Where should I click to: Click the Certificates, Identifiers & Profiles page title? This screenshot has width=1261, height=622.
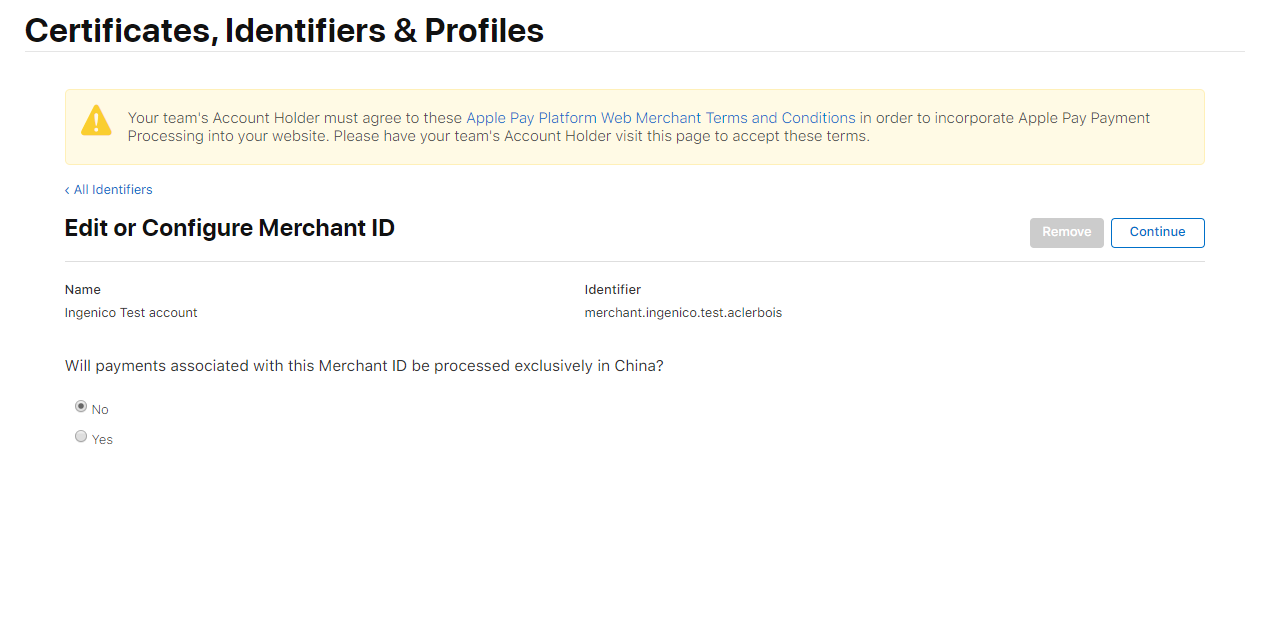point(284,31)
